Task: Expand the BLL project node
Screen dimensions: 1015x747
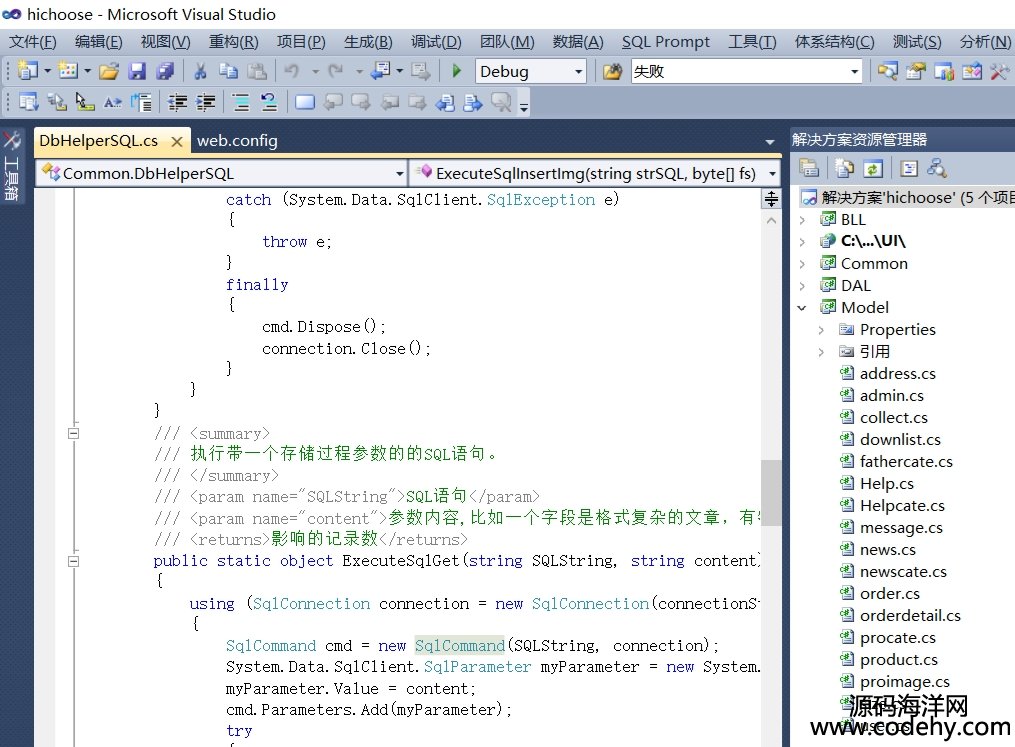Action: click(x=803, y=220)
